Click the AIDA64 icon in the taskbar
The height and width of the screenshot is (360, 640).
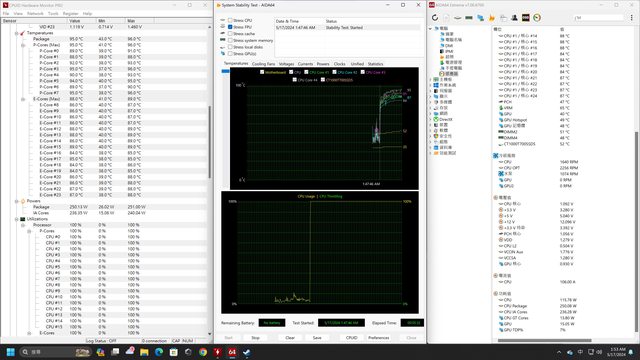tap(232, 352)
